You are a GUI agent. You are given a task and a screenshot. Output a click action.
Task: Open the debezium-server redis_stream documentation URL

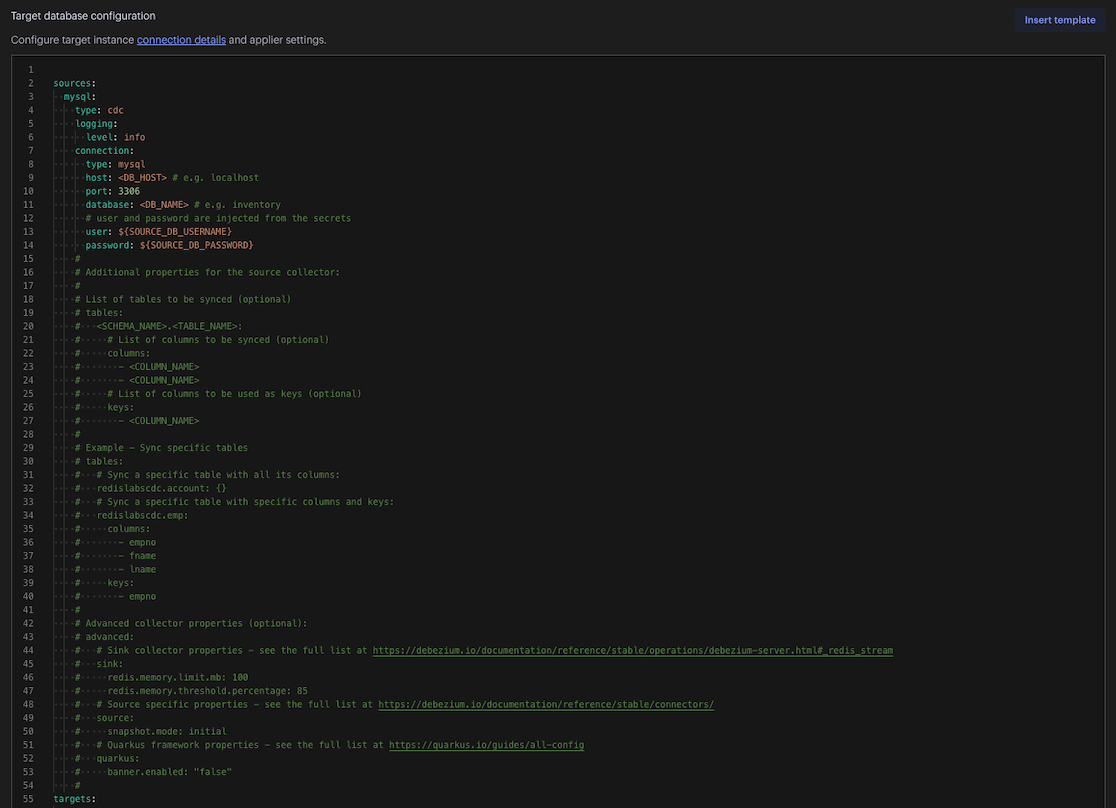click(632, 650)
